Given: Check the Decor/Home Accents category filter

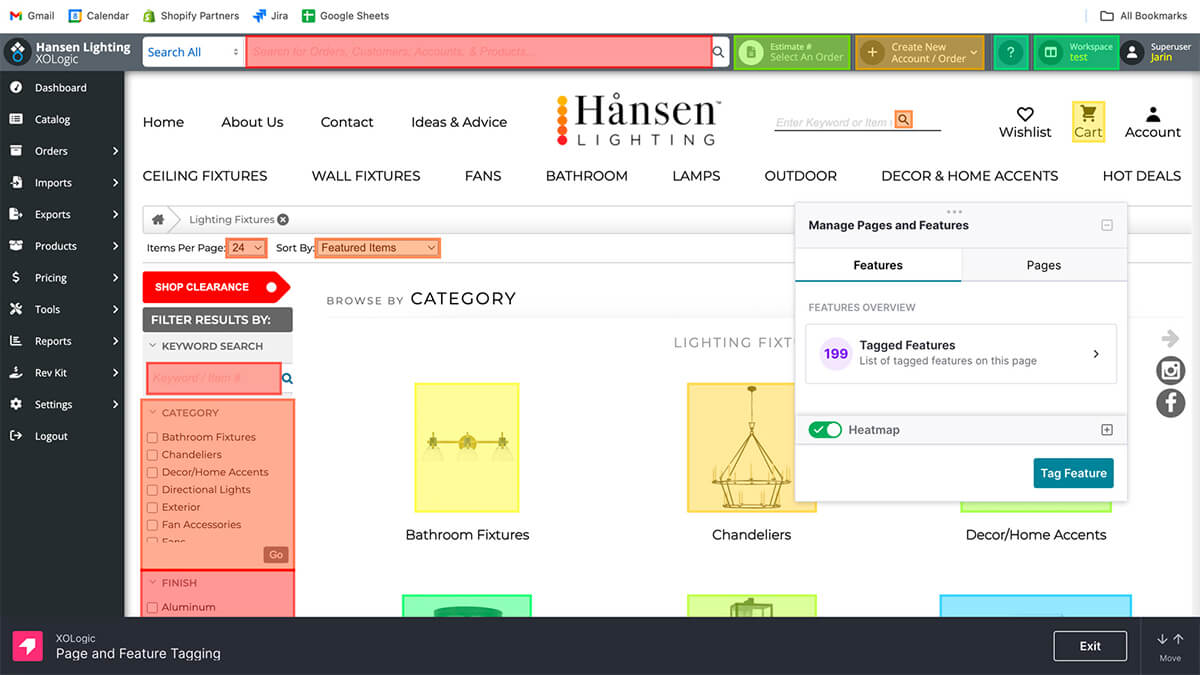Looking at the screenshot, I should point(152,472).
